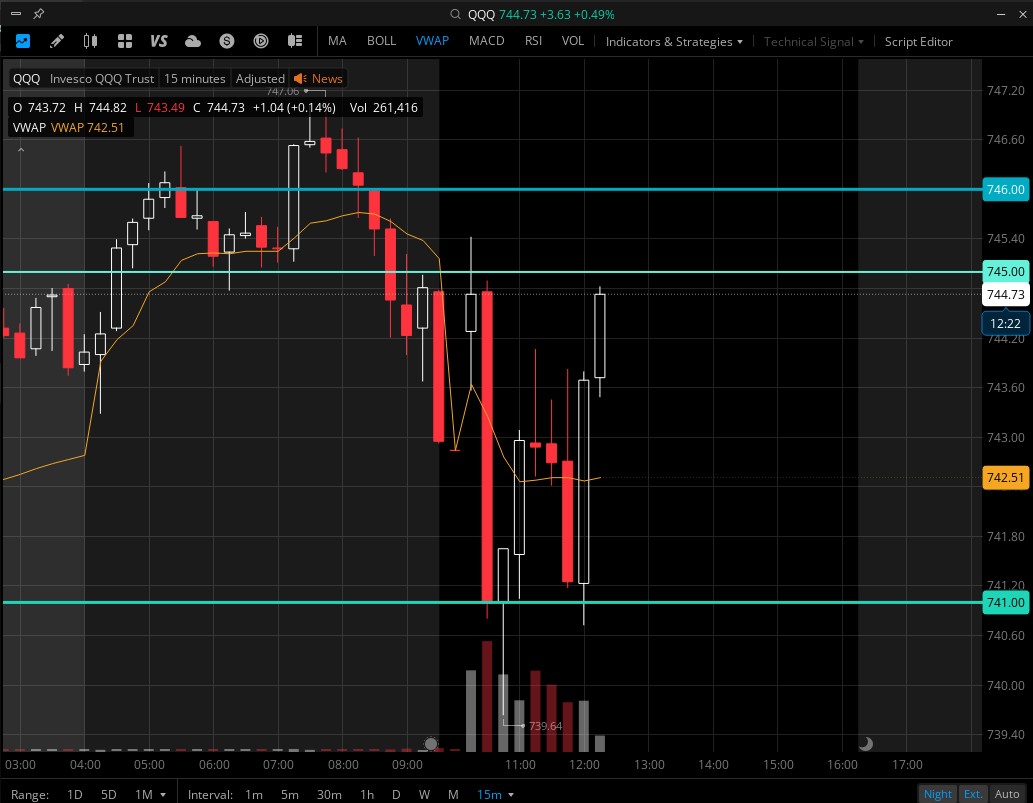This screenshot has width=1033, height=803.
Task: Click the Invesco QQQ Trust name label
Action: (x=102, y=78)
